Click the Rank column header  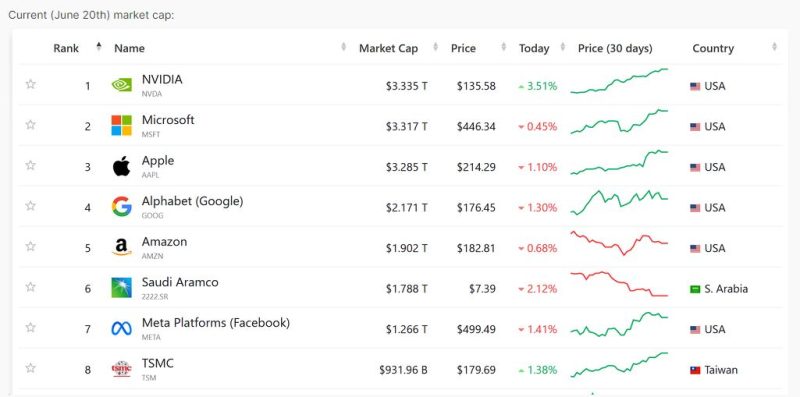pyautogui.click(x=66, y=48)
